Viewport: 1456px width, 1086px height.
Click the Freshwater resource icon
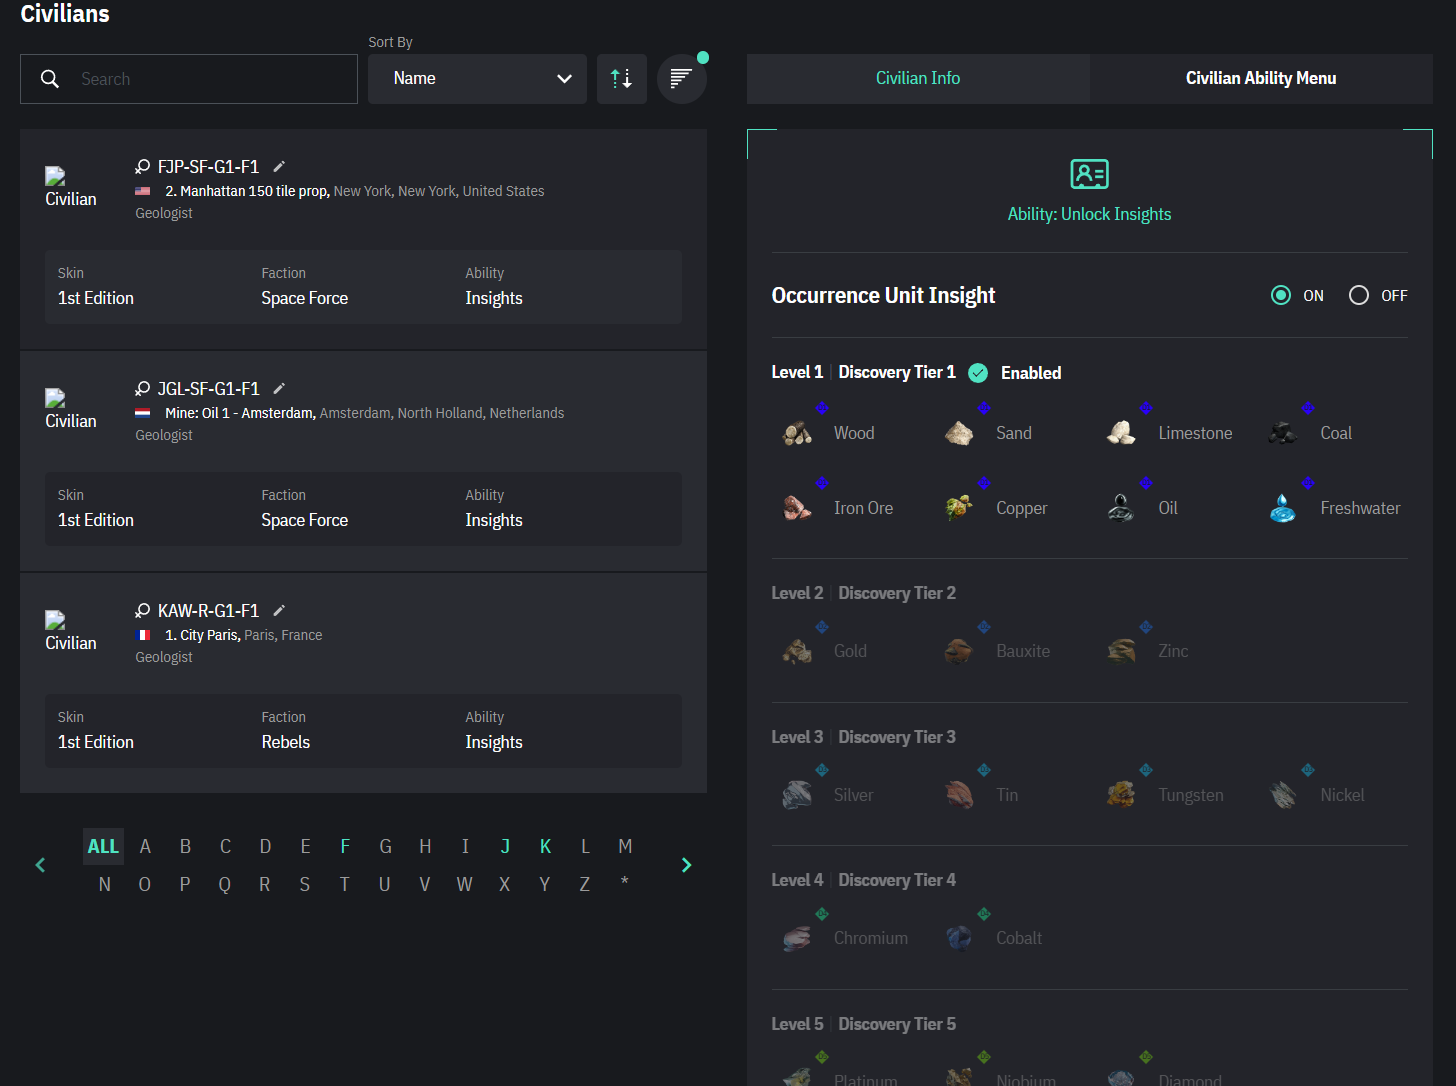(1283, 508)
